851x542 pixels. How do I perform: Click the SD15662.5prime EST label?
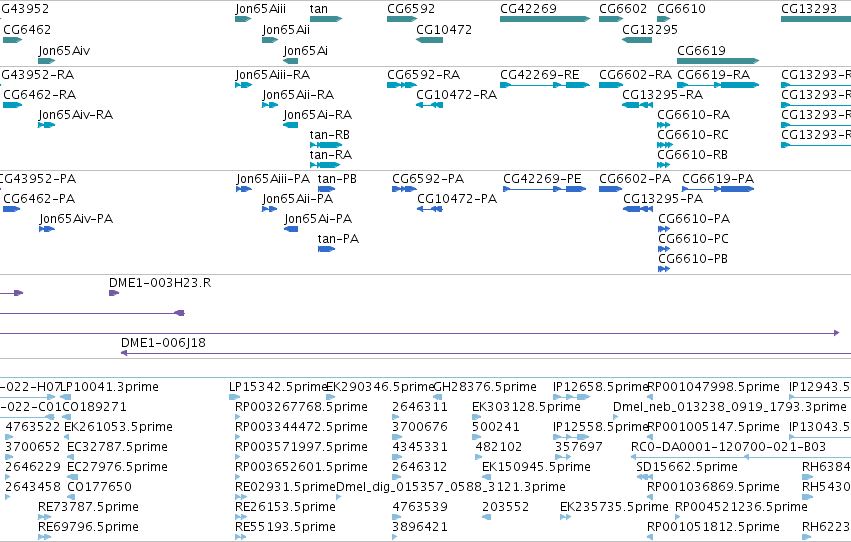[x=687, y=467]
